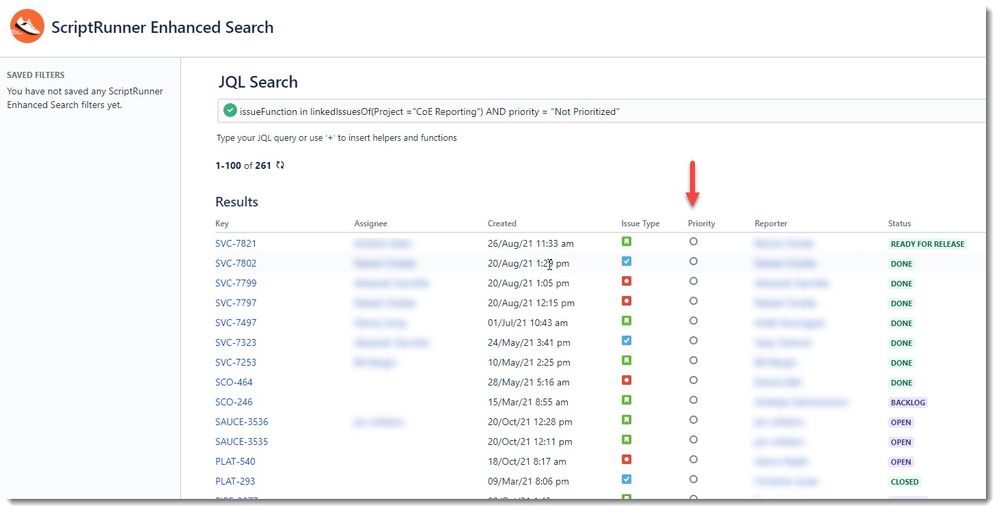Click the 1-100 of 261 results count
The height and width of the screenshot is (512, 999).
point(243,166)
